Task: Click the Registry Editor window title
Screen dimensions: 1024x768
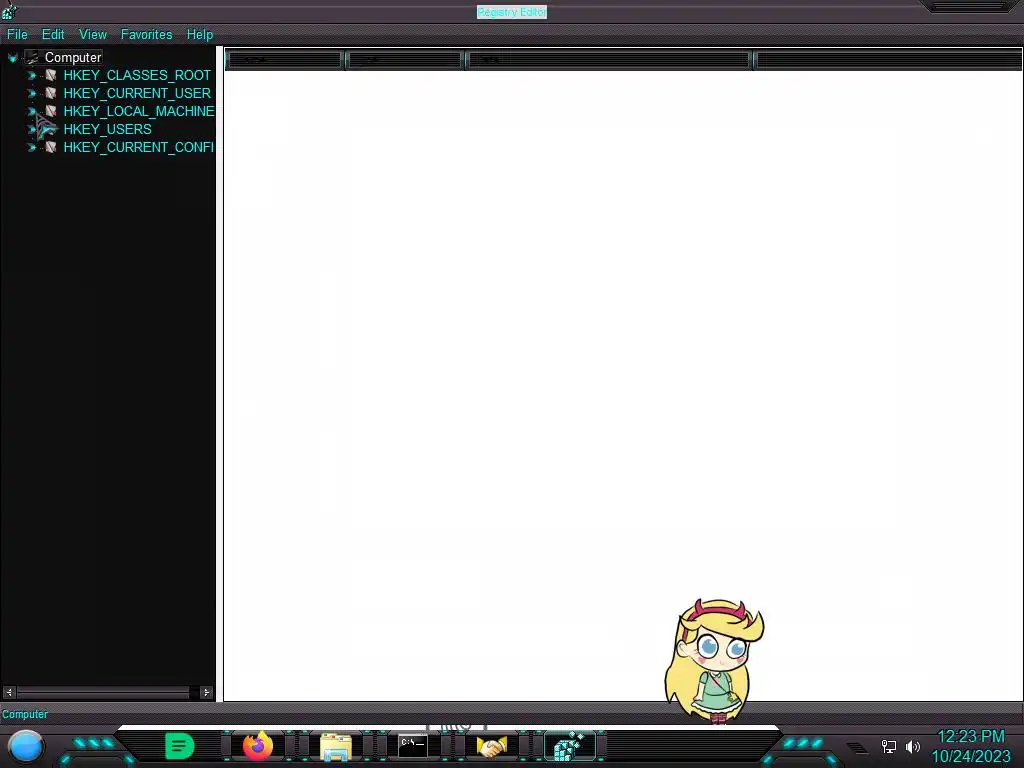Action: (512, 12)
